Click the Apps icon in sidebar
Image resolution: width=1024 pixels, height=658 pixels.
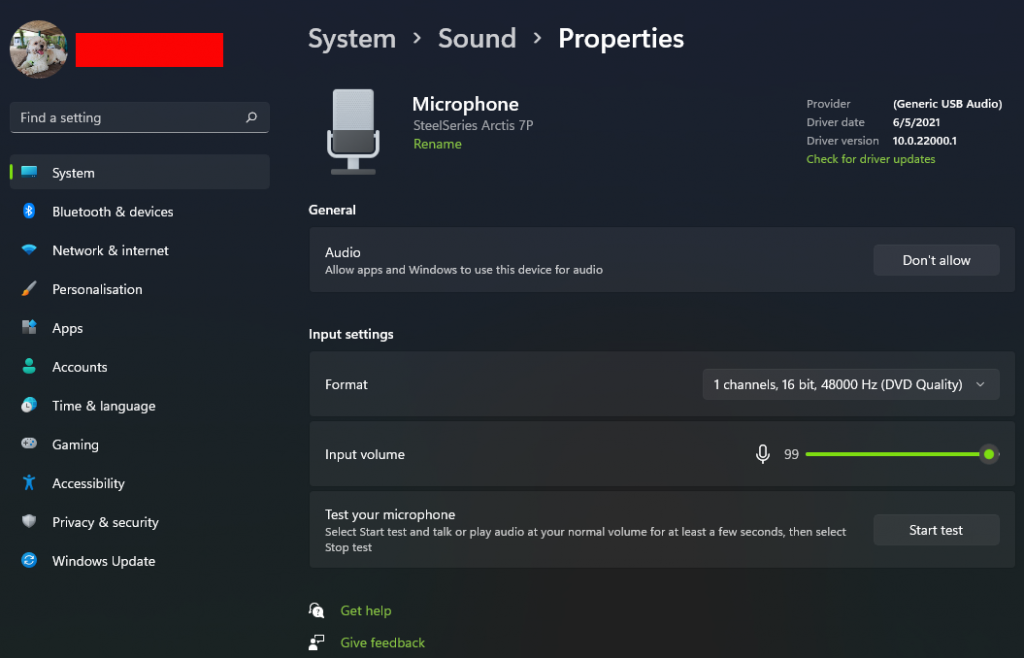tap(29, 328)
